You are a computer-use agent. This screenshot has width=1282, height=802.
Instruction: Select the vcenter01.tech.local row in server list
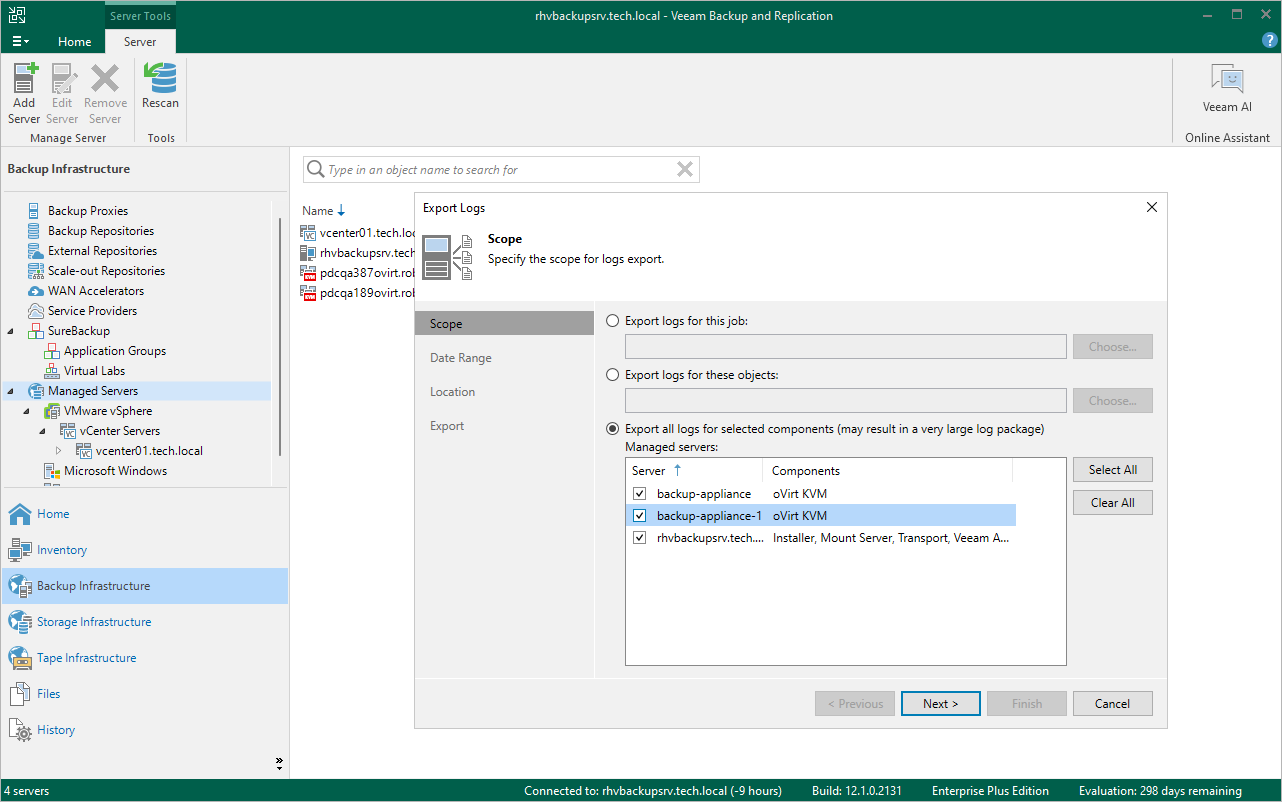359,233
